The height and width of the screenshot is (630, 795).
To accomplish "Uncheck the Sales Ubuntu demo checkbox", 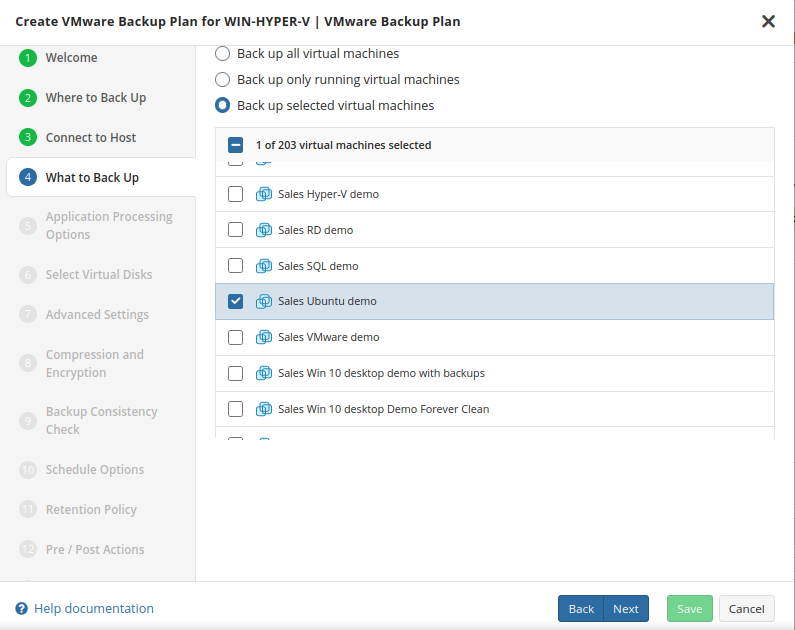I will 235,301.
